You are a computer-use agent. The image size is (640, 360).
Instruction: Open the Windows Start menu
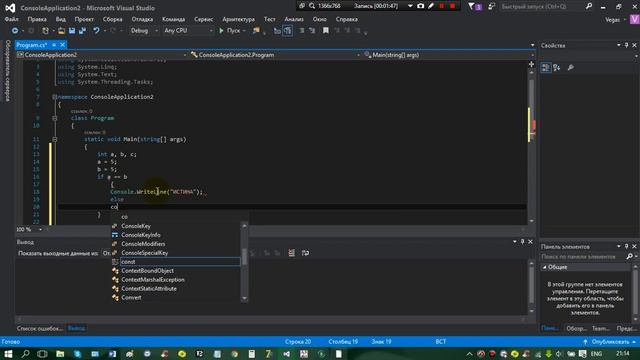point(8,354)
